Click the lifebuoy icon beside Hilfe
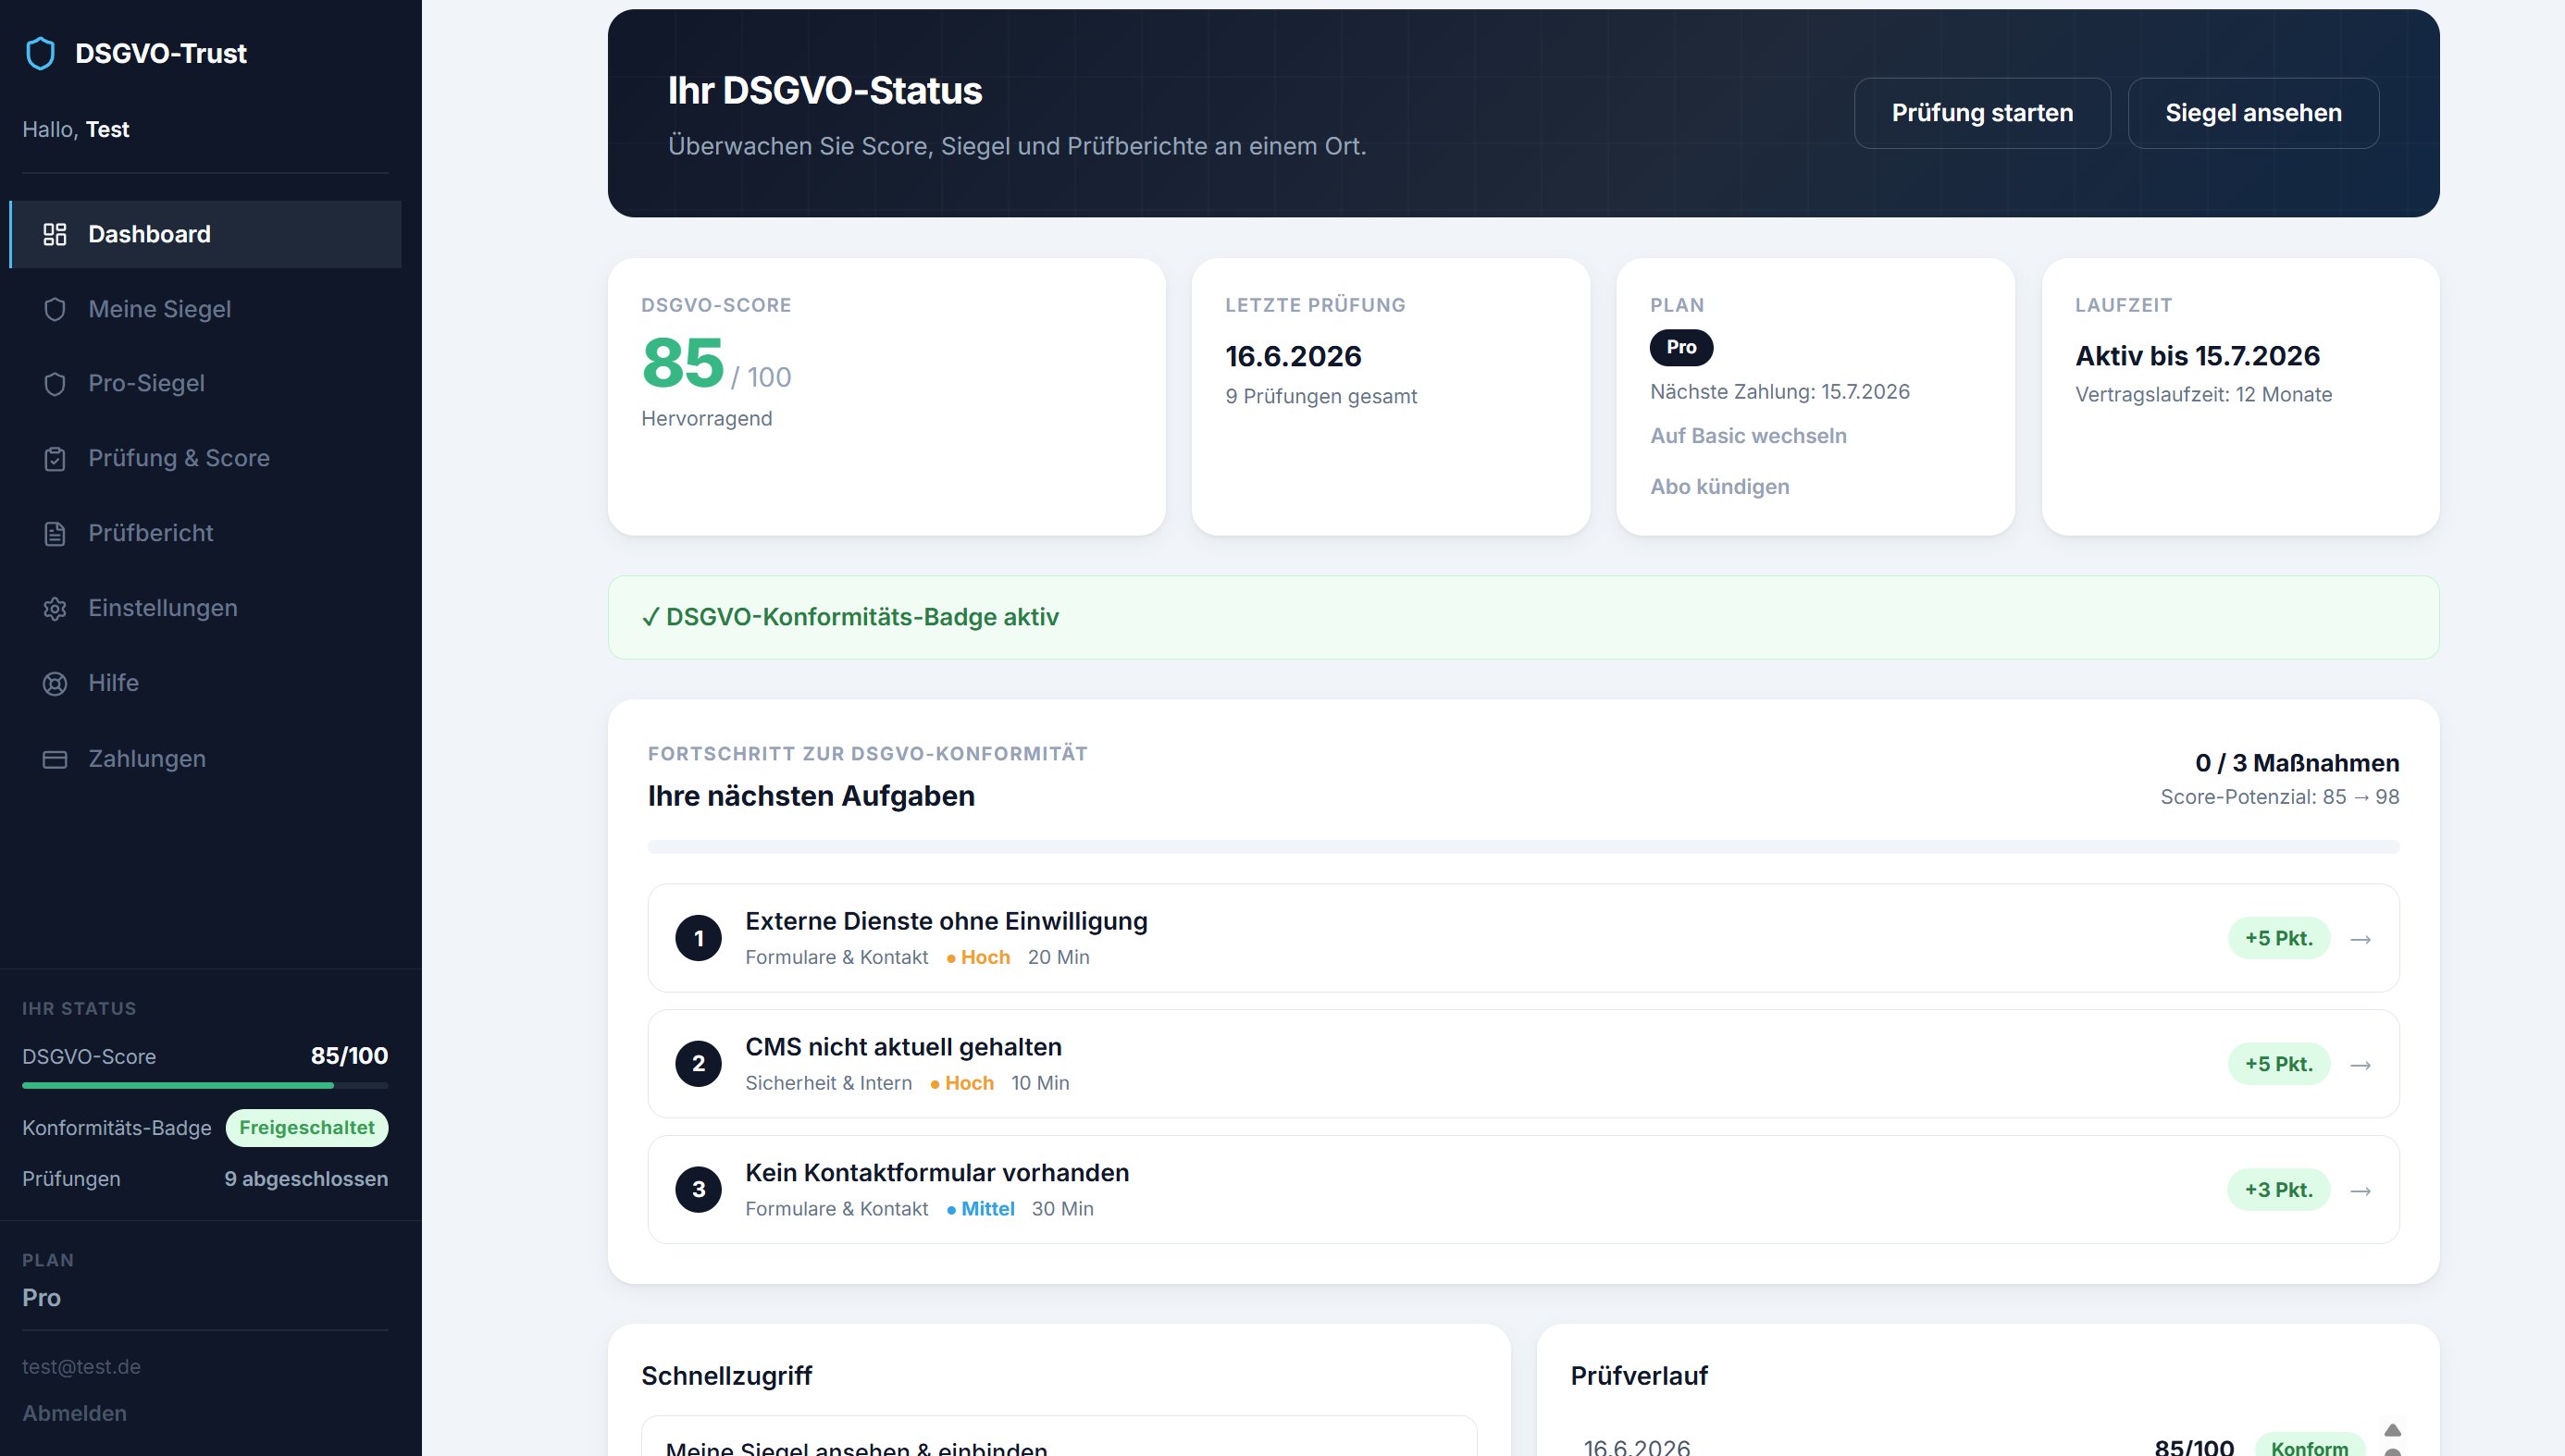The height and width of the screenshot is (1456, 2565). click(x=55, y=684)
